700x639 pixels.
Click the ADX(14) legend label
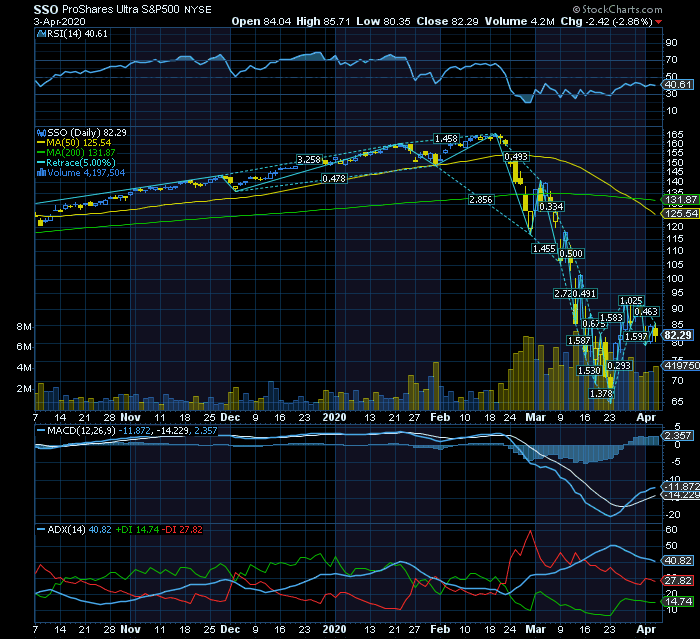pos(66,530)
